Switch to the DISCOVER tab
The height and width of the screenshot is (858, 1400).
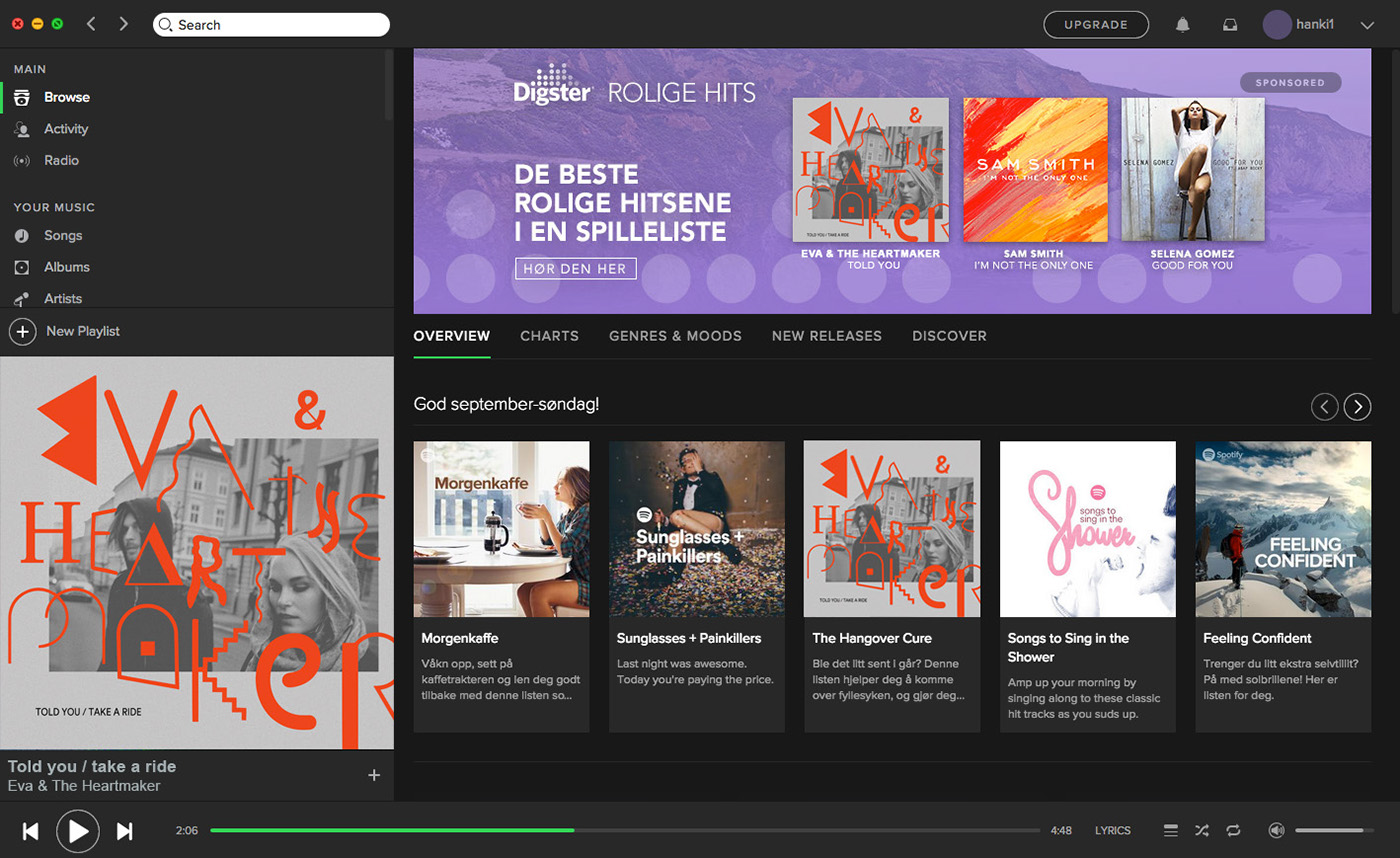(x=949, y=336)
